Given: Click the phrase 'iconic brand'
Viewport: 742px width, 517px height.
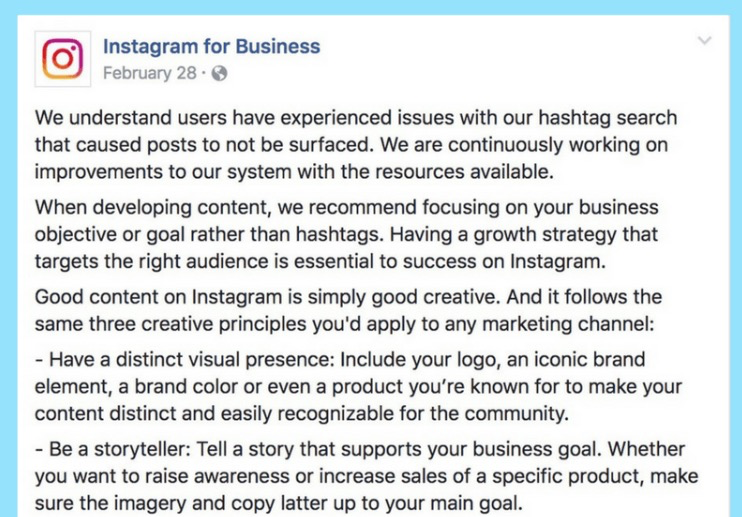Looking at the screenshot, I should click(590, 359).
